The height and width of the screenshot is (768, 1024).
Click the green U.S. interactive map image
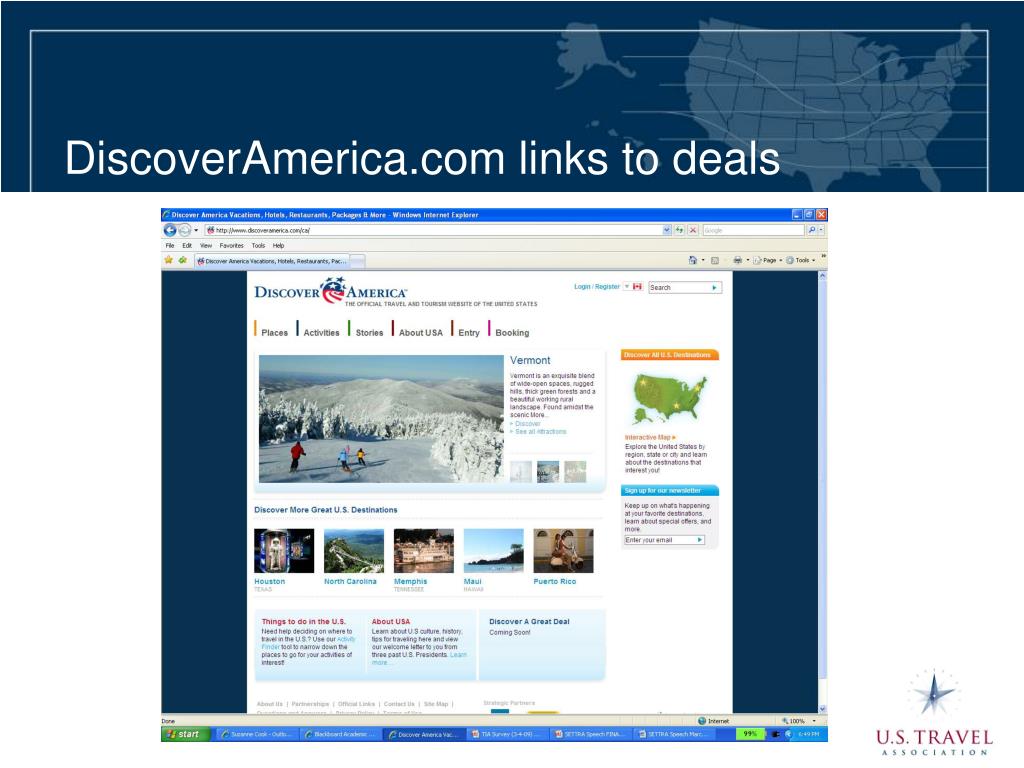(669, 398)
